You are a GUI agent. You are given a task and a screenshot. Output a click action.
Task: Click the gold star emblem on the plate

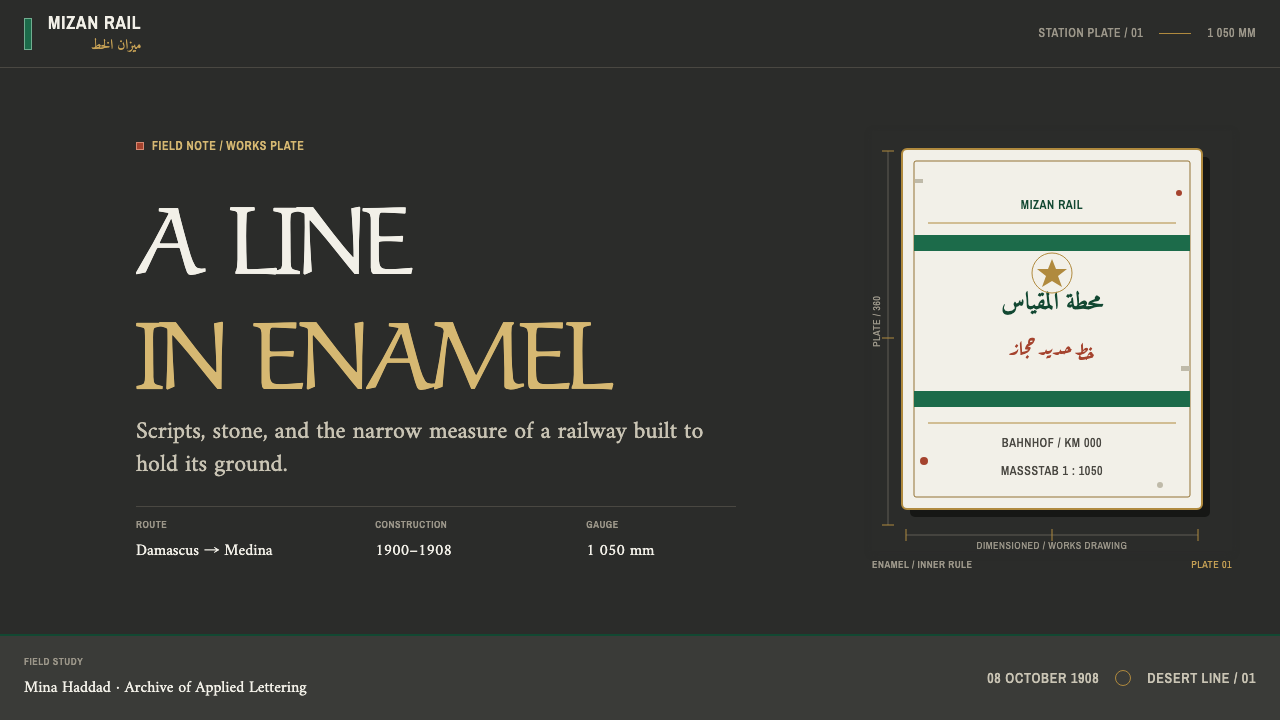[x=1052, y=273]
